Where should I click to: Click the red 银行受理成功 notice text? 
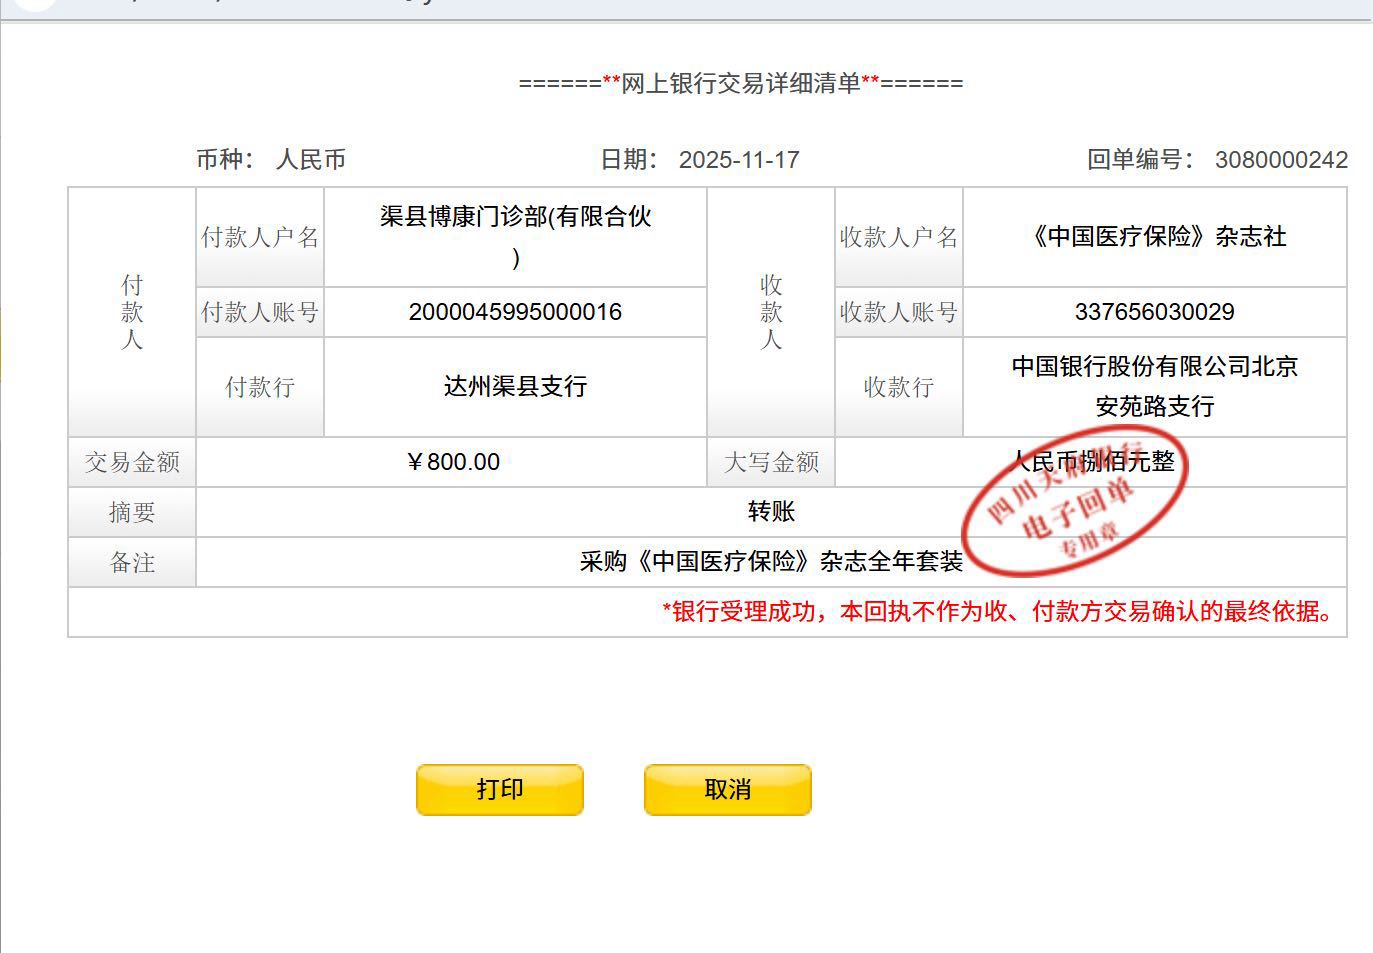point(1000,612)
